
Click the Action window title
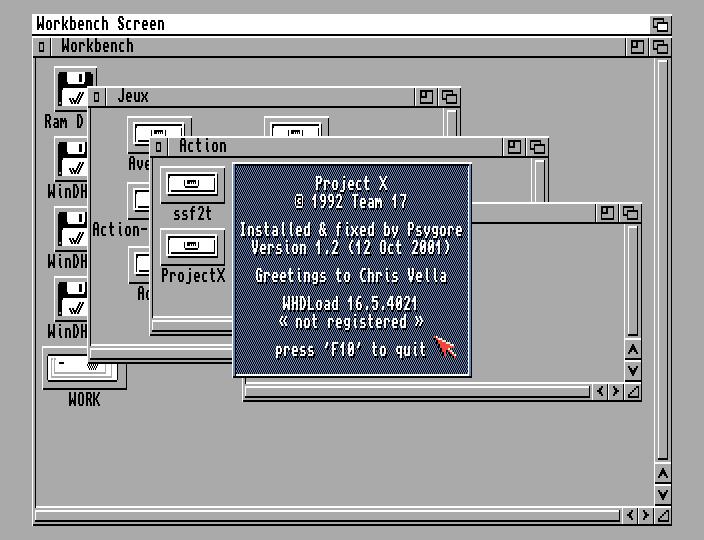point(203,146)
